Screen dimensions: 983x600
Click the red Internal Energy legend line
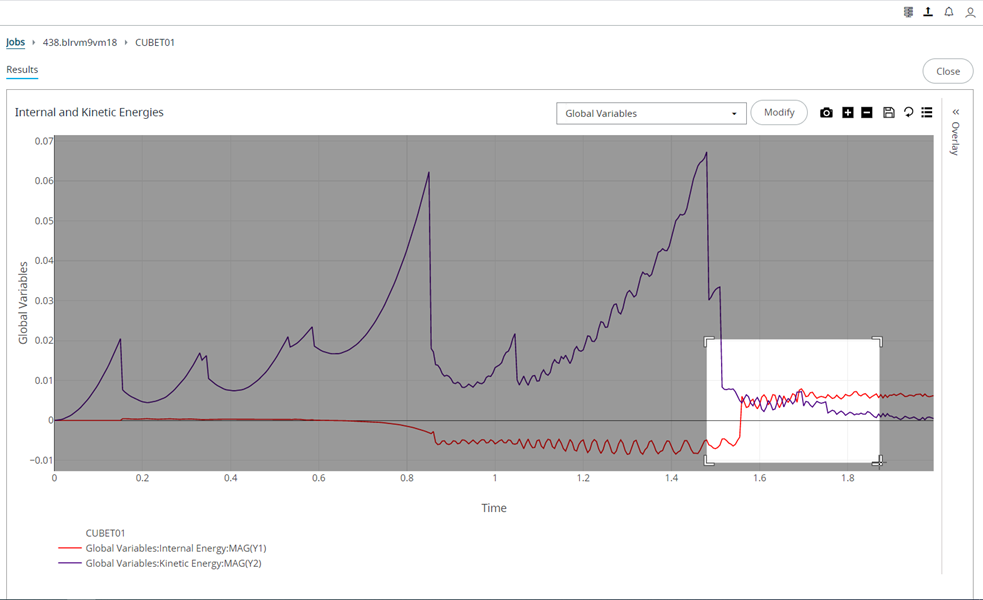(70, 548)
